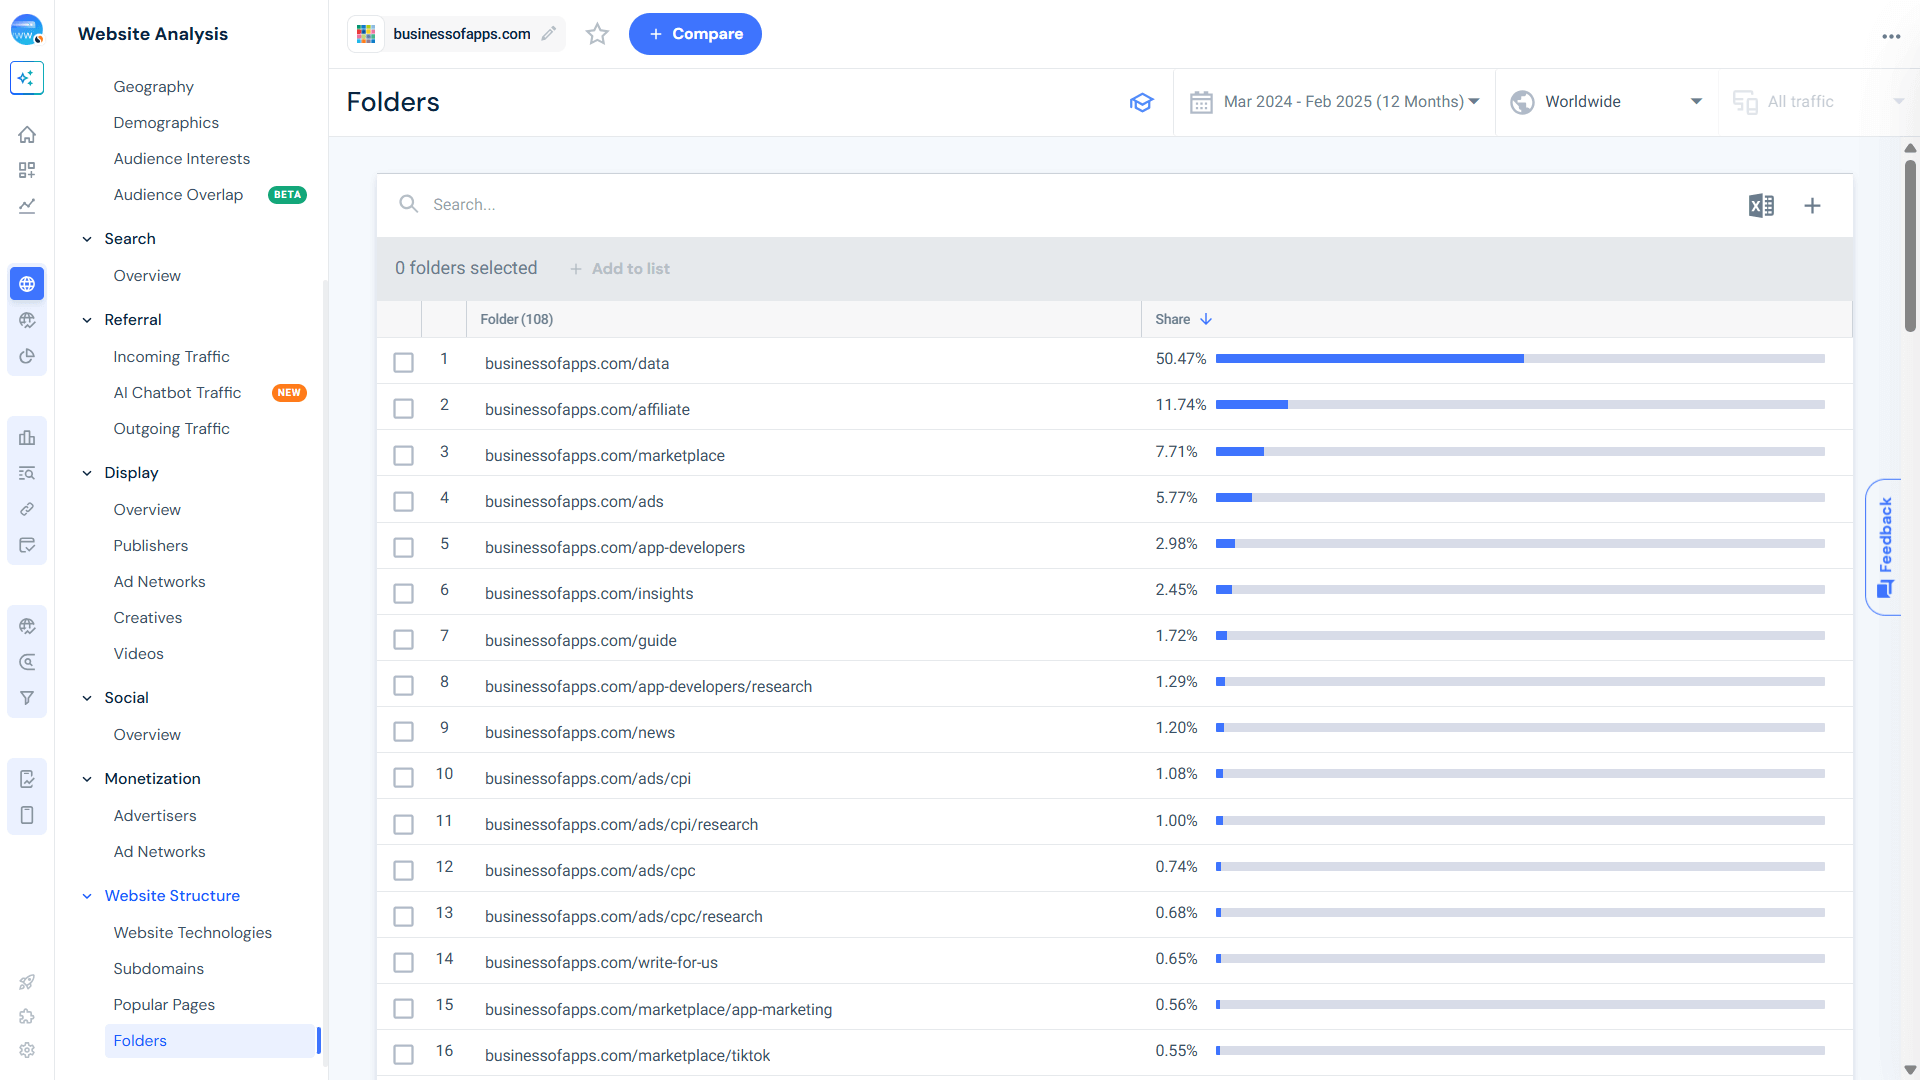The image size is (1920, 1080).
Task: Open AI Chatbot Traffic page
Action: tap(177, 393)
